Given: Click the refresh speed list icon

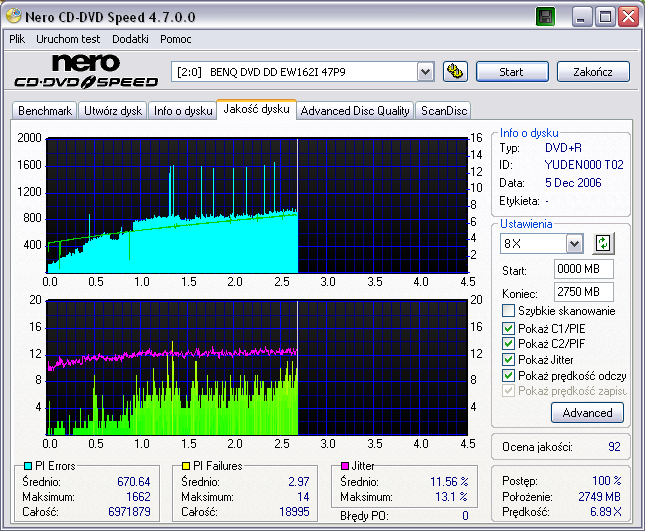Looking at the screenshot, I should (603, 243).
